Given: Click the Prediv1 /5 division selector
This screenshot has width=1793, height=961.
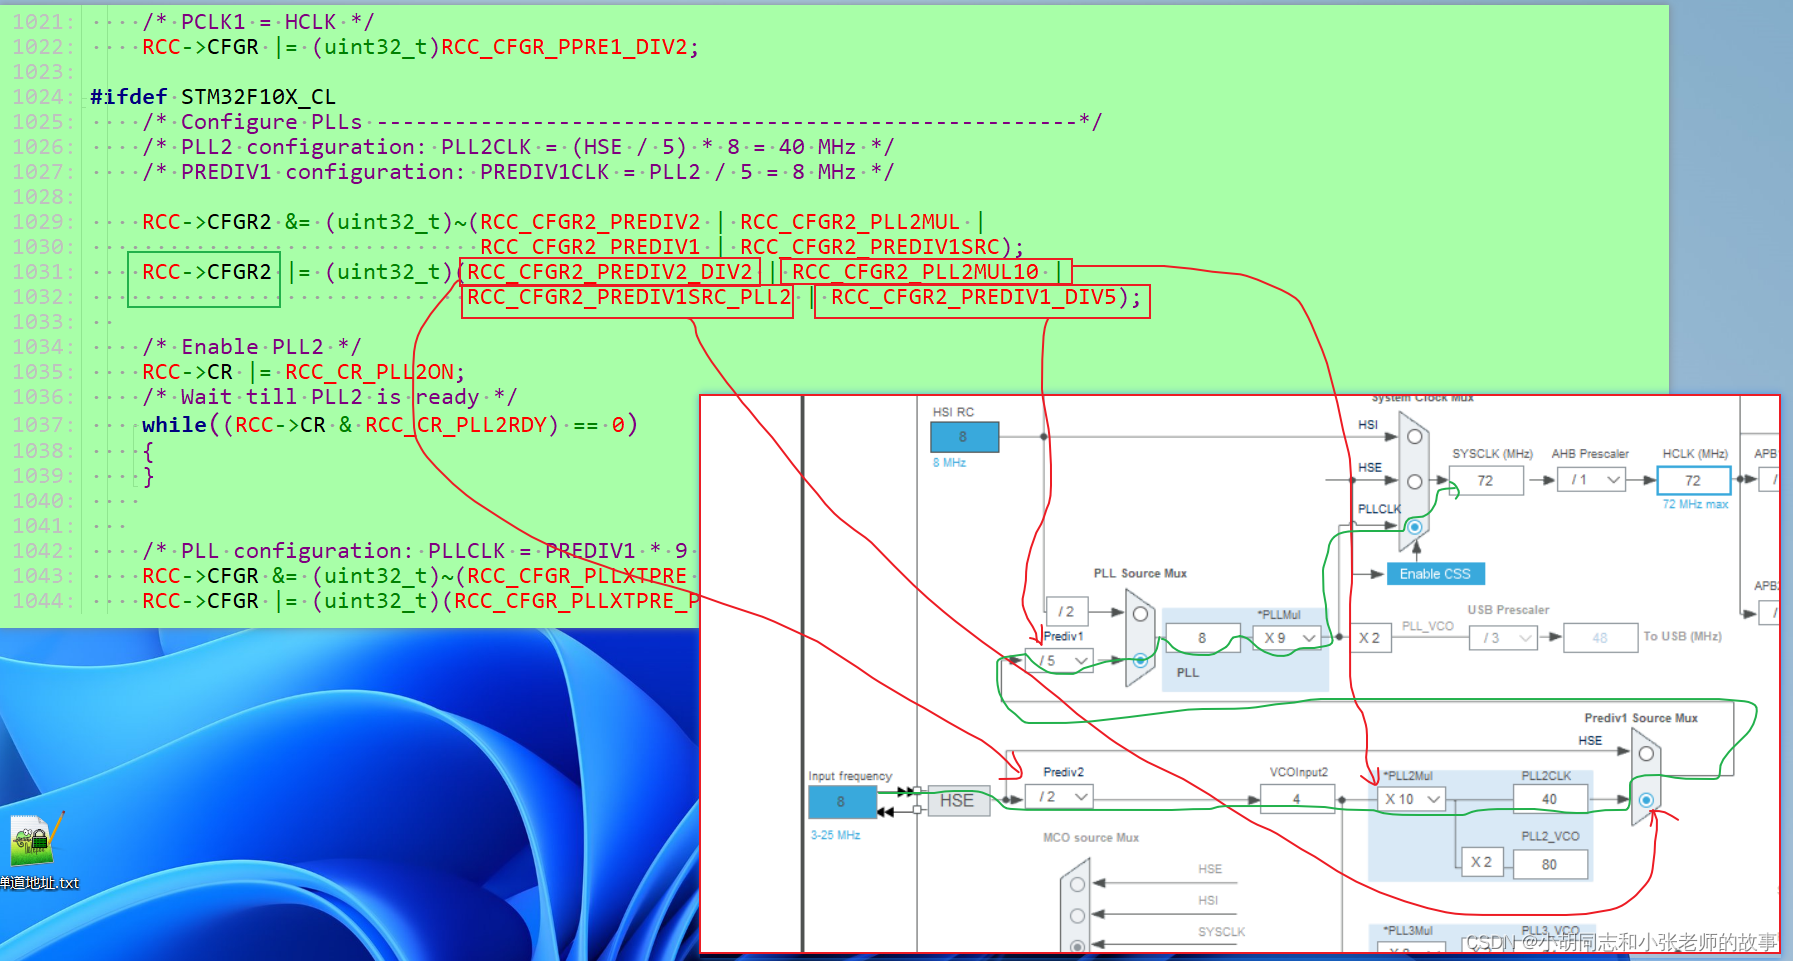Looking at the screenshot, I should point(1058,660).
